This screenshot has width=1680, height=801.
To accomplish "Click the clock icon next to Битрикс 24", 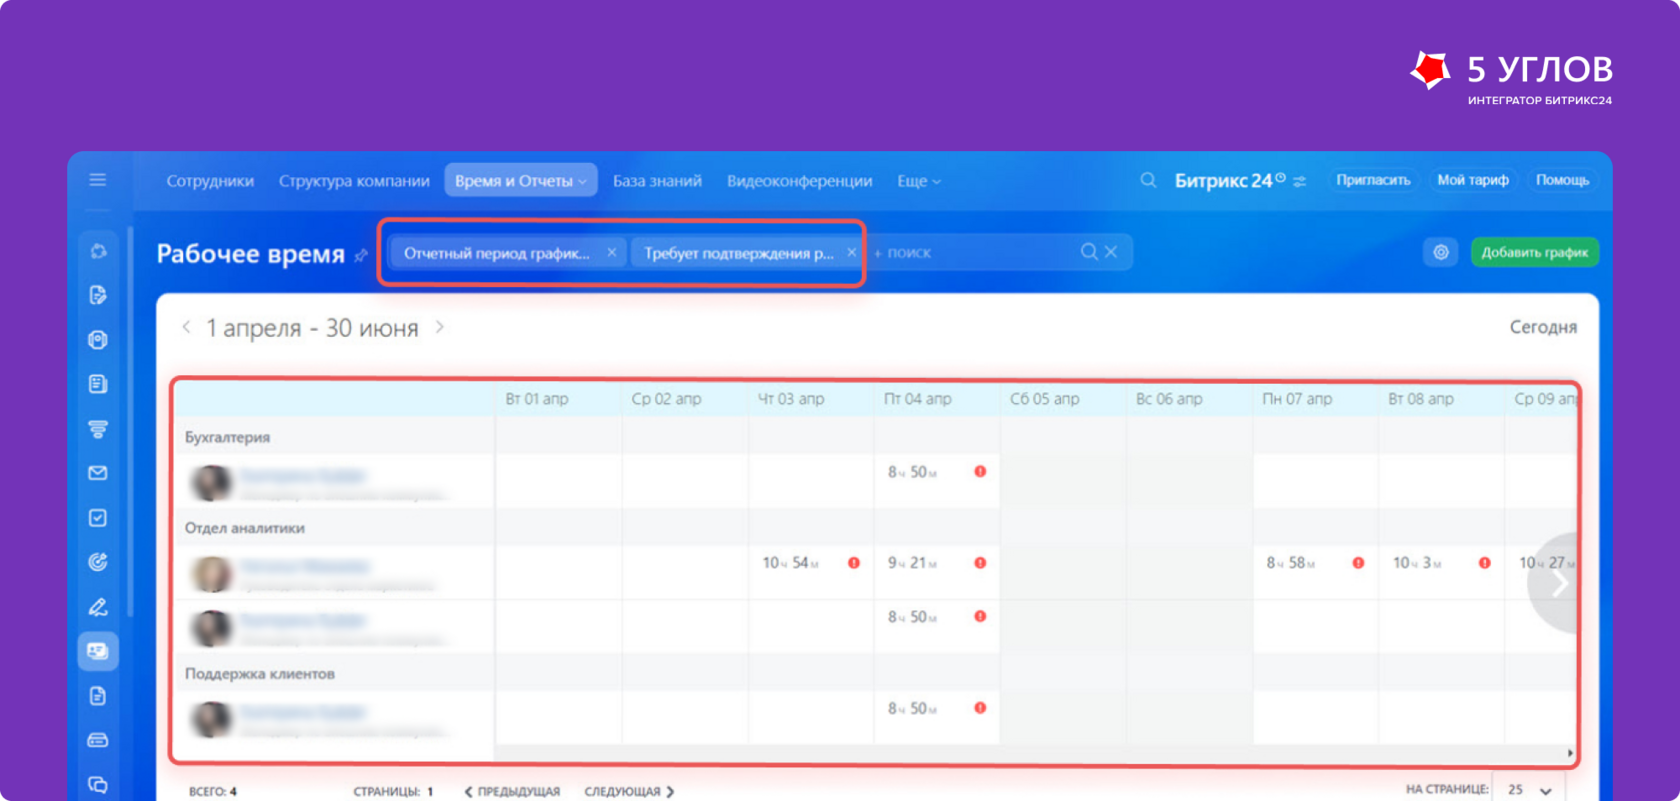I will point(1280,177).
